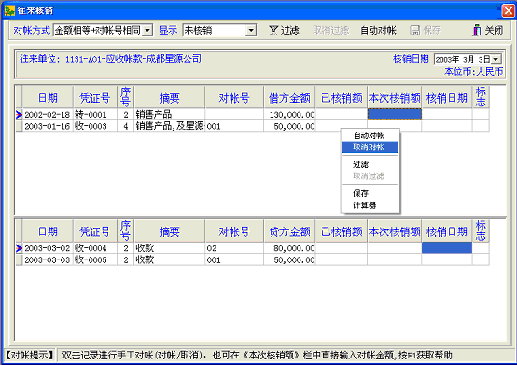Select the date cell 2003-01-16
Viewport: 517px width, 365px height.
(47, 126)
